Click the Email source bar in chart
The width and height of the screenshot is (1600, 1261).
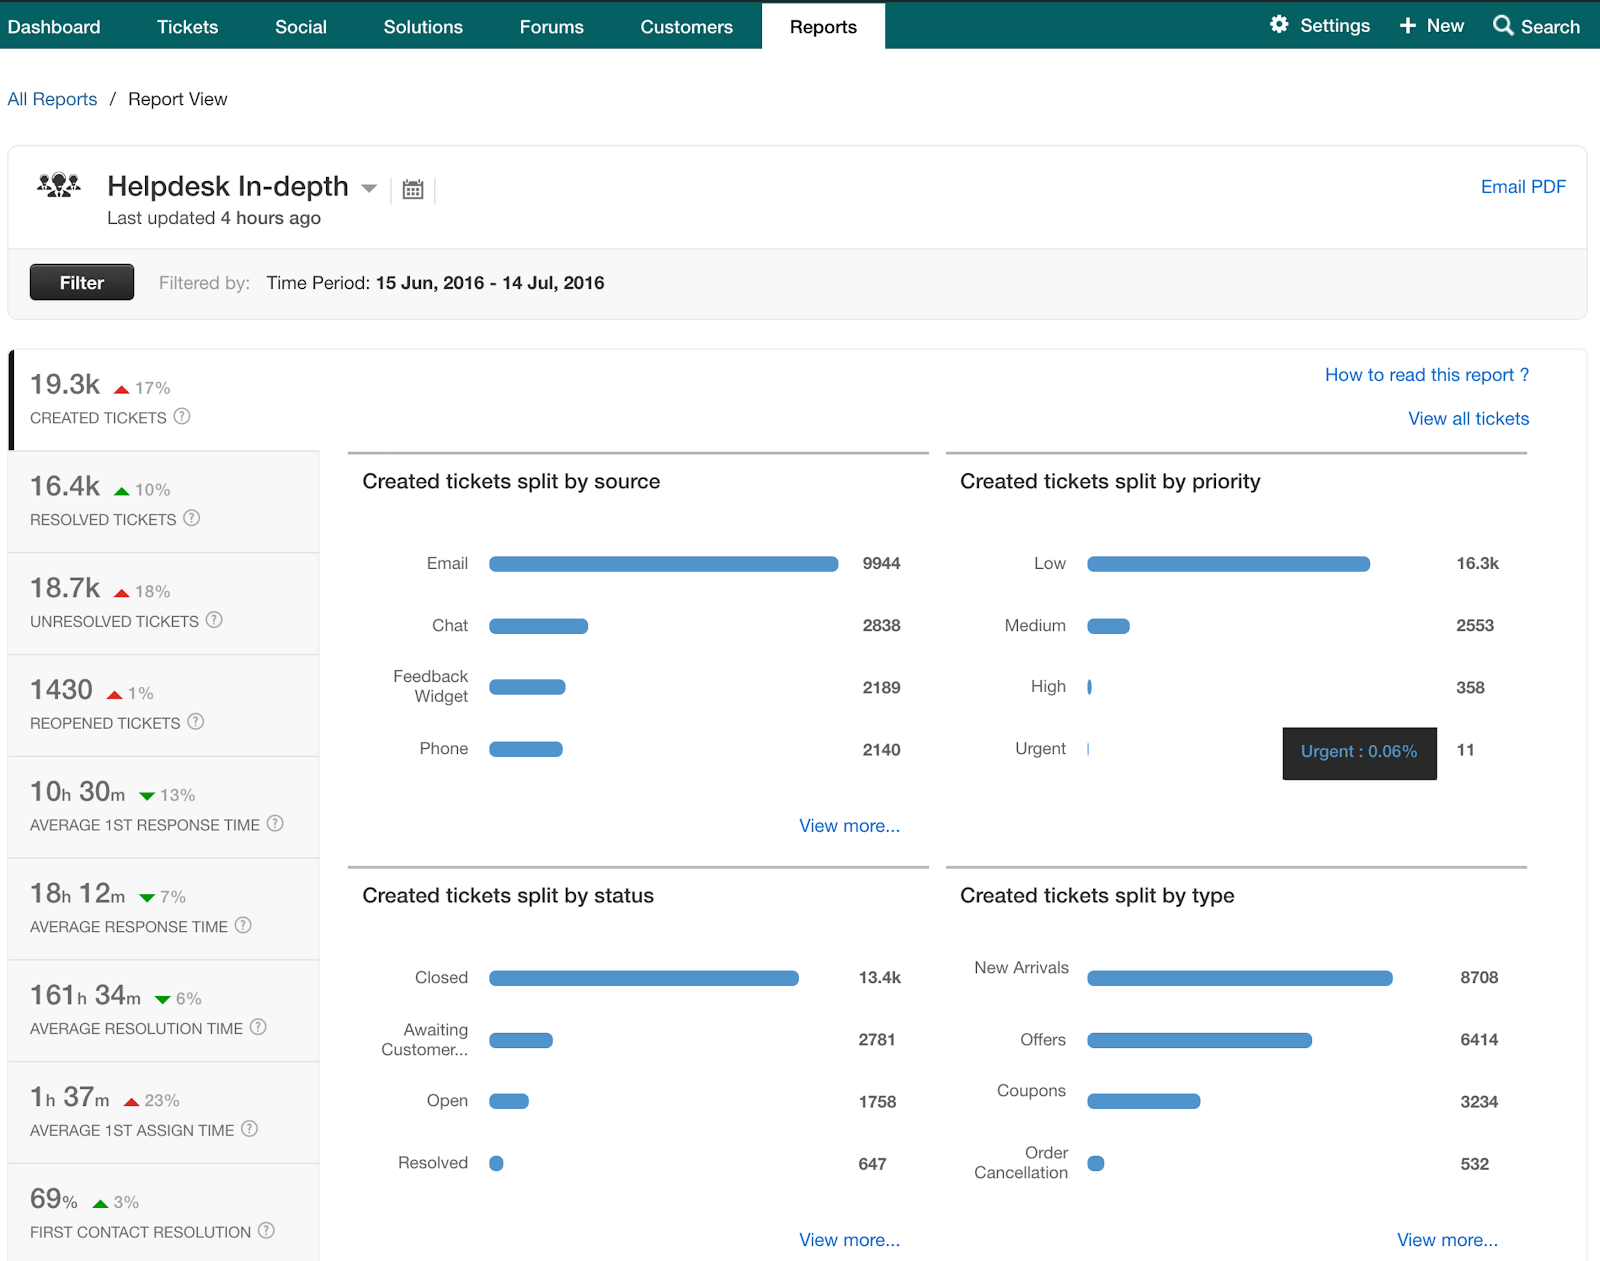[x=663, y=564]
